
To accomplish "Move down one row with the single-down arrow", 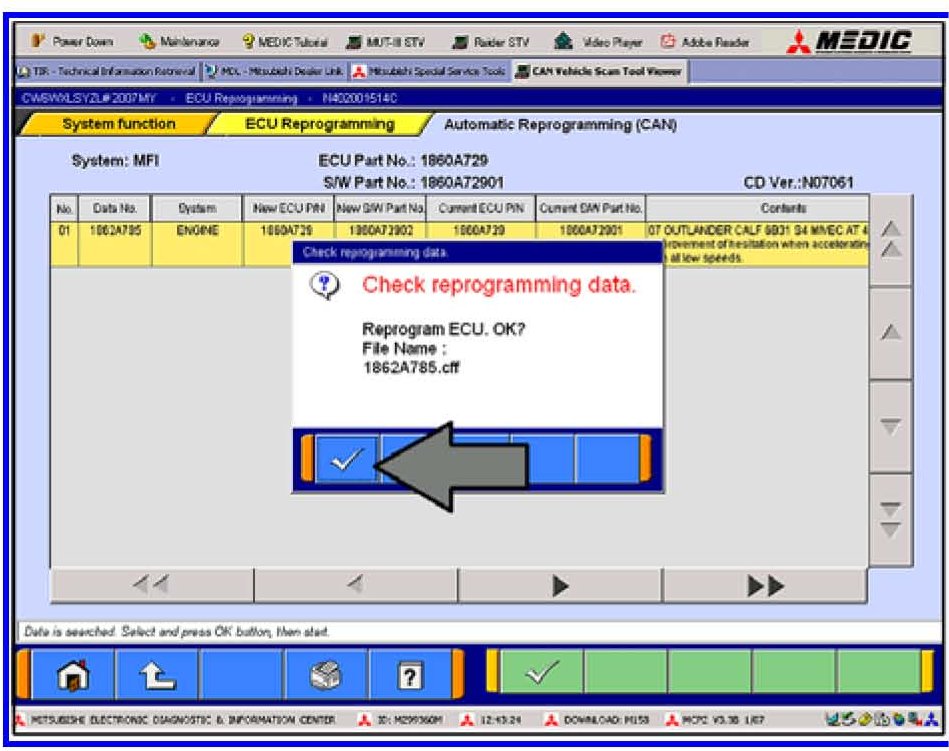I will pyautogui.click(x=890, y=427).
